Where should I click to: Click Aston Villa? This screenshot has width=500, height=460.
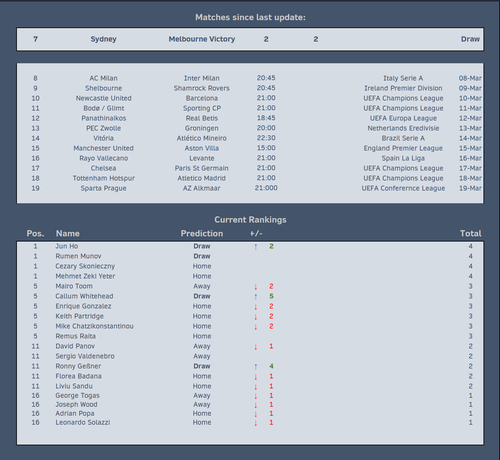pos(202,148)
